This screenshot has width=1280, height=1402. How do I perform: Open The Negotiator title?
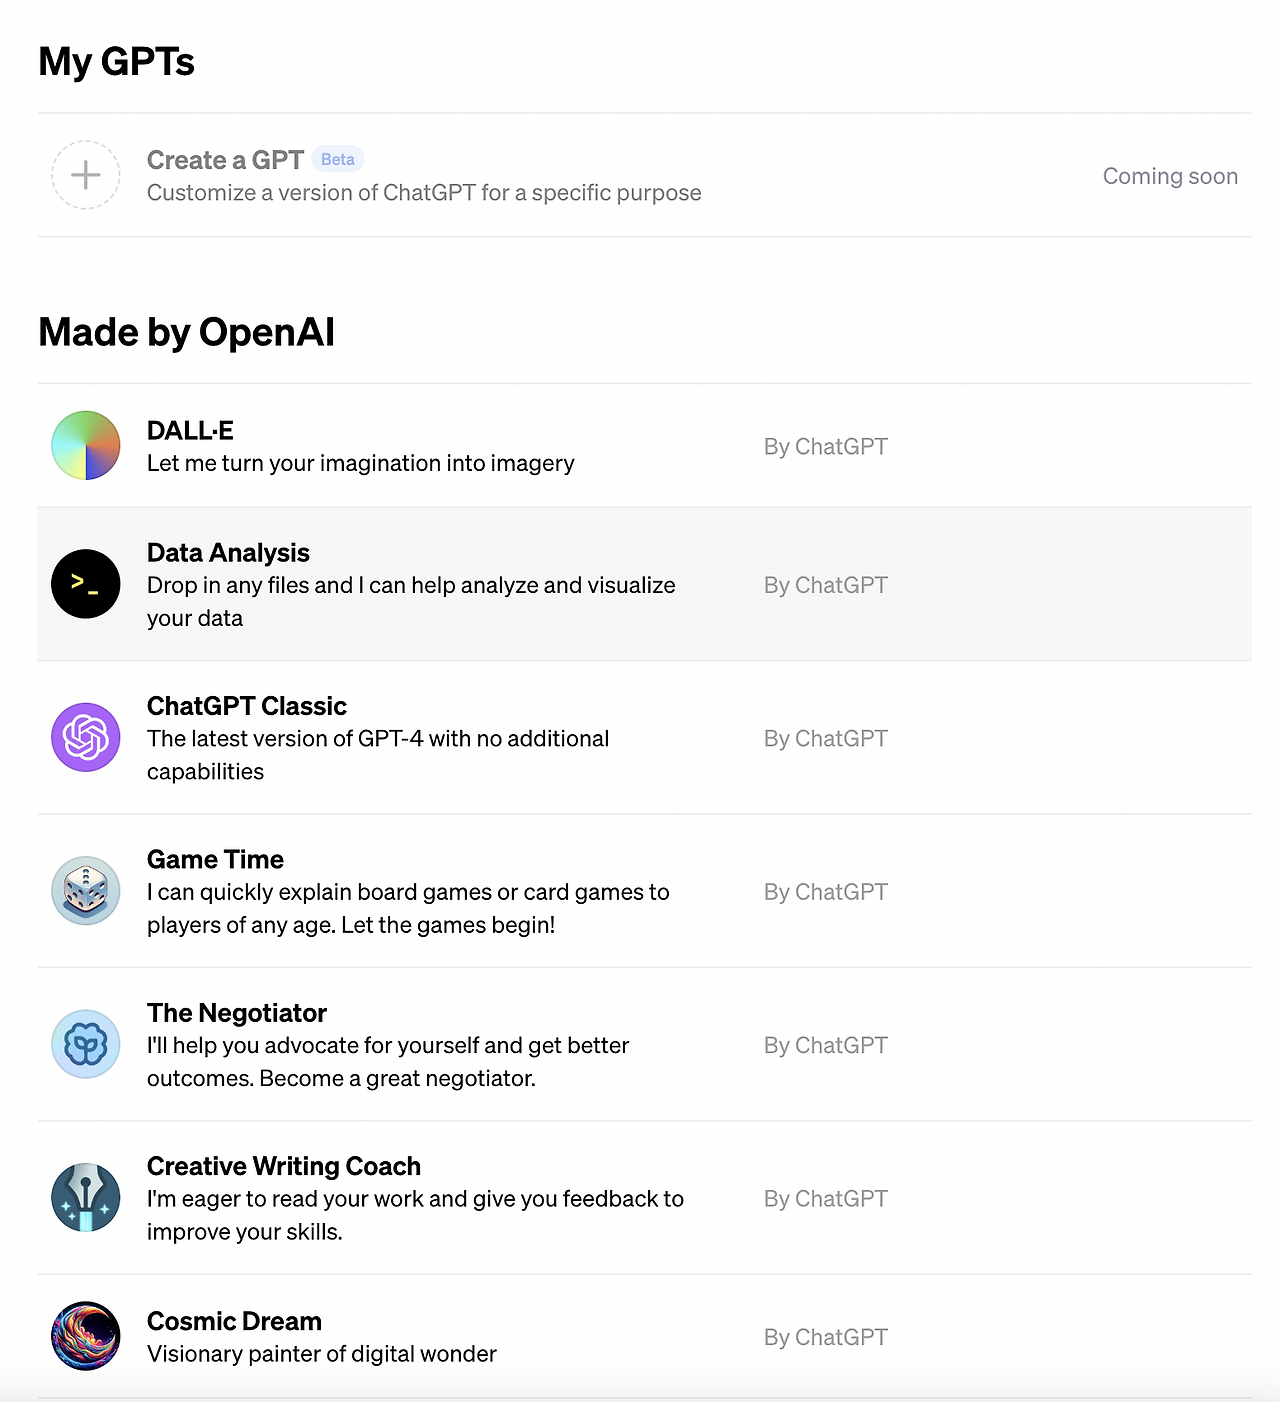[237, 1013]
